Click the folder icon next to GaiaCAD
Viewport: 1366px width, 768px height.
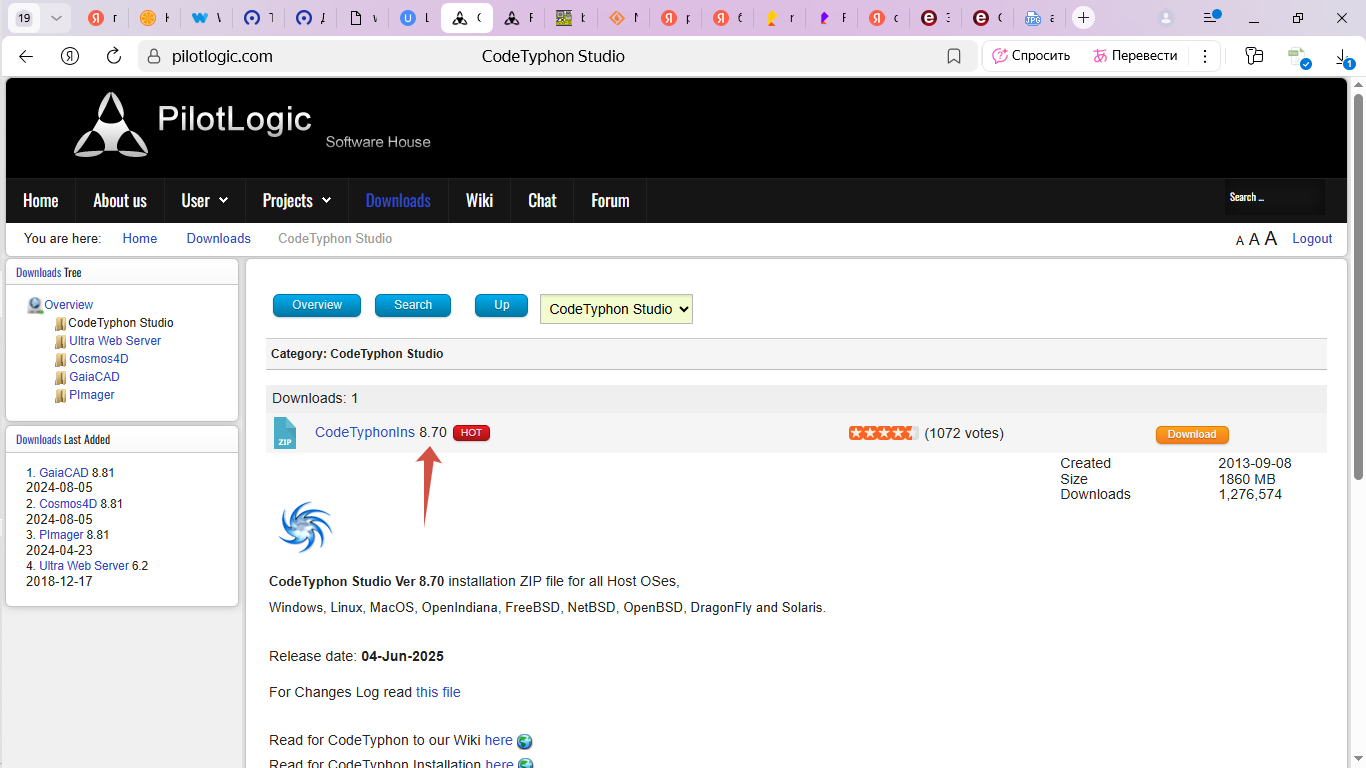point(60,378)
